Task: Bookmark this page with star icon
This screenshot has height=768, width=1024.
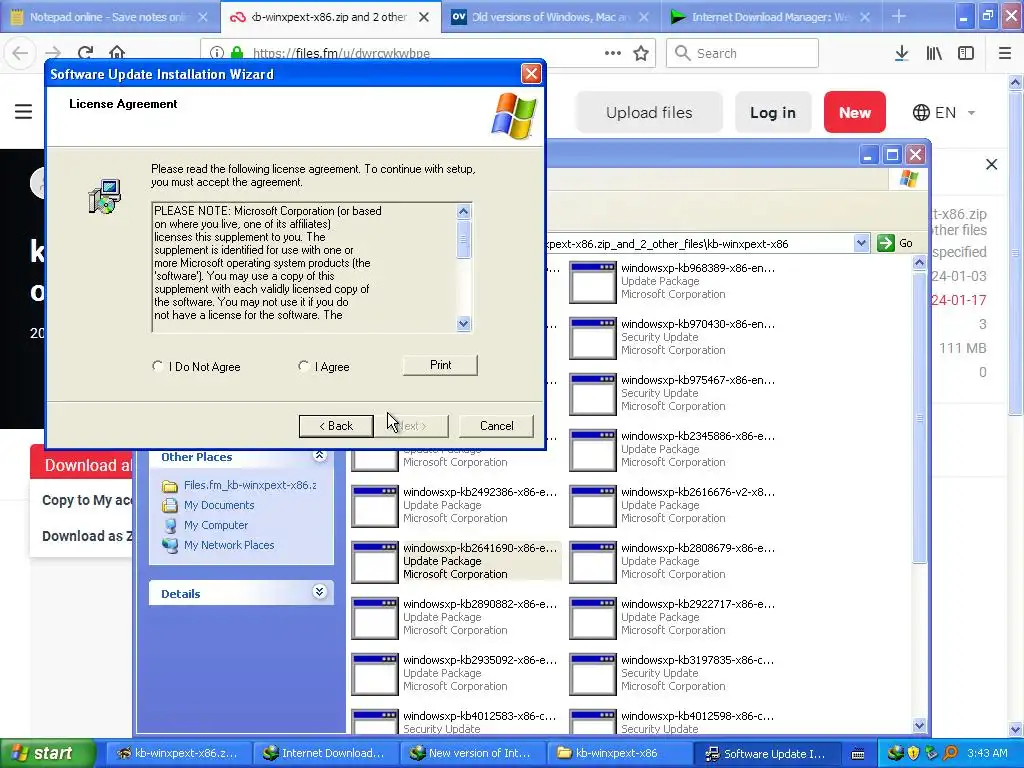Action: click(641, 53)
